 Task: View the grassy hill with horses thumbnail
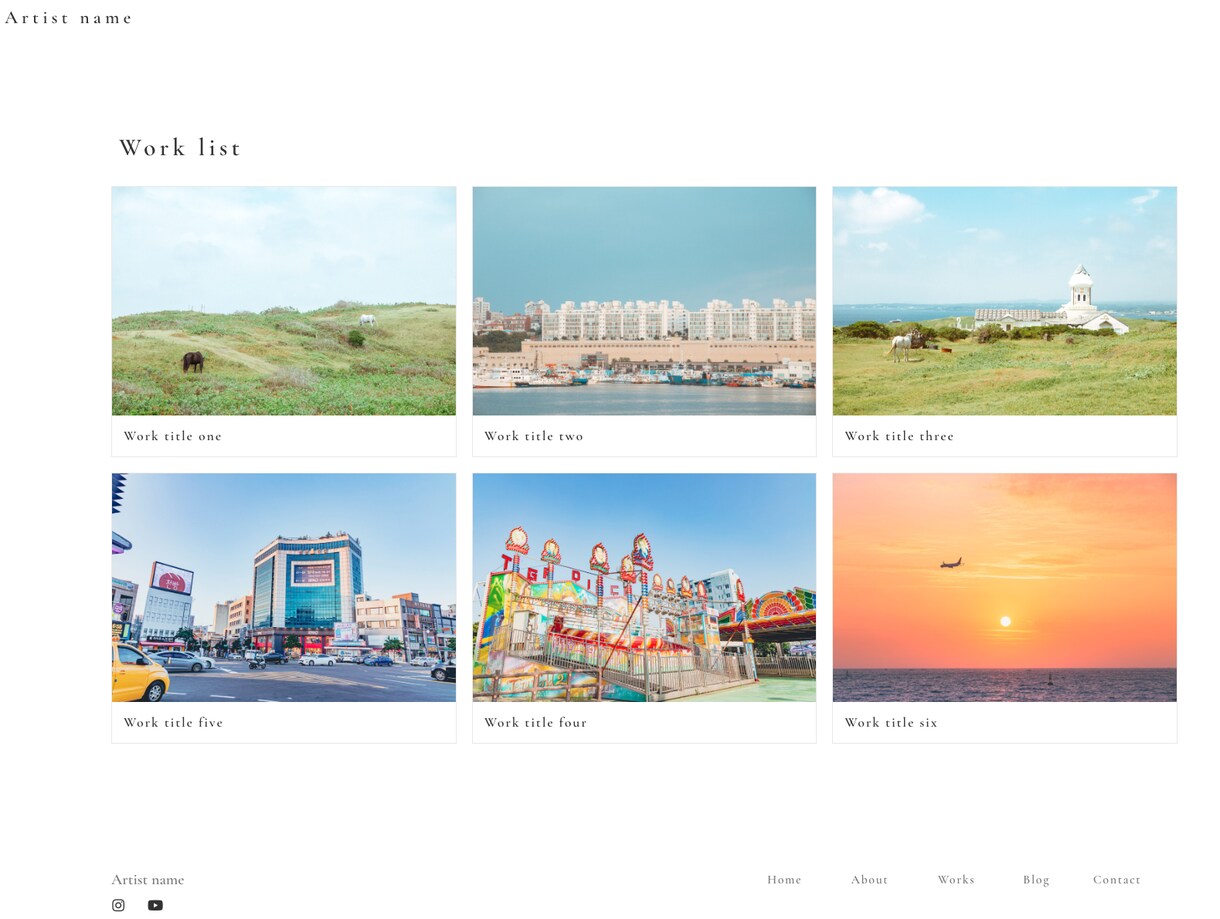pos(284,301)
